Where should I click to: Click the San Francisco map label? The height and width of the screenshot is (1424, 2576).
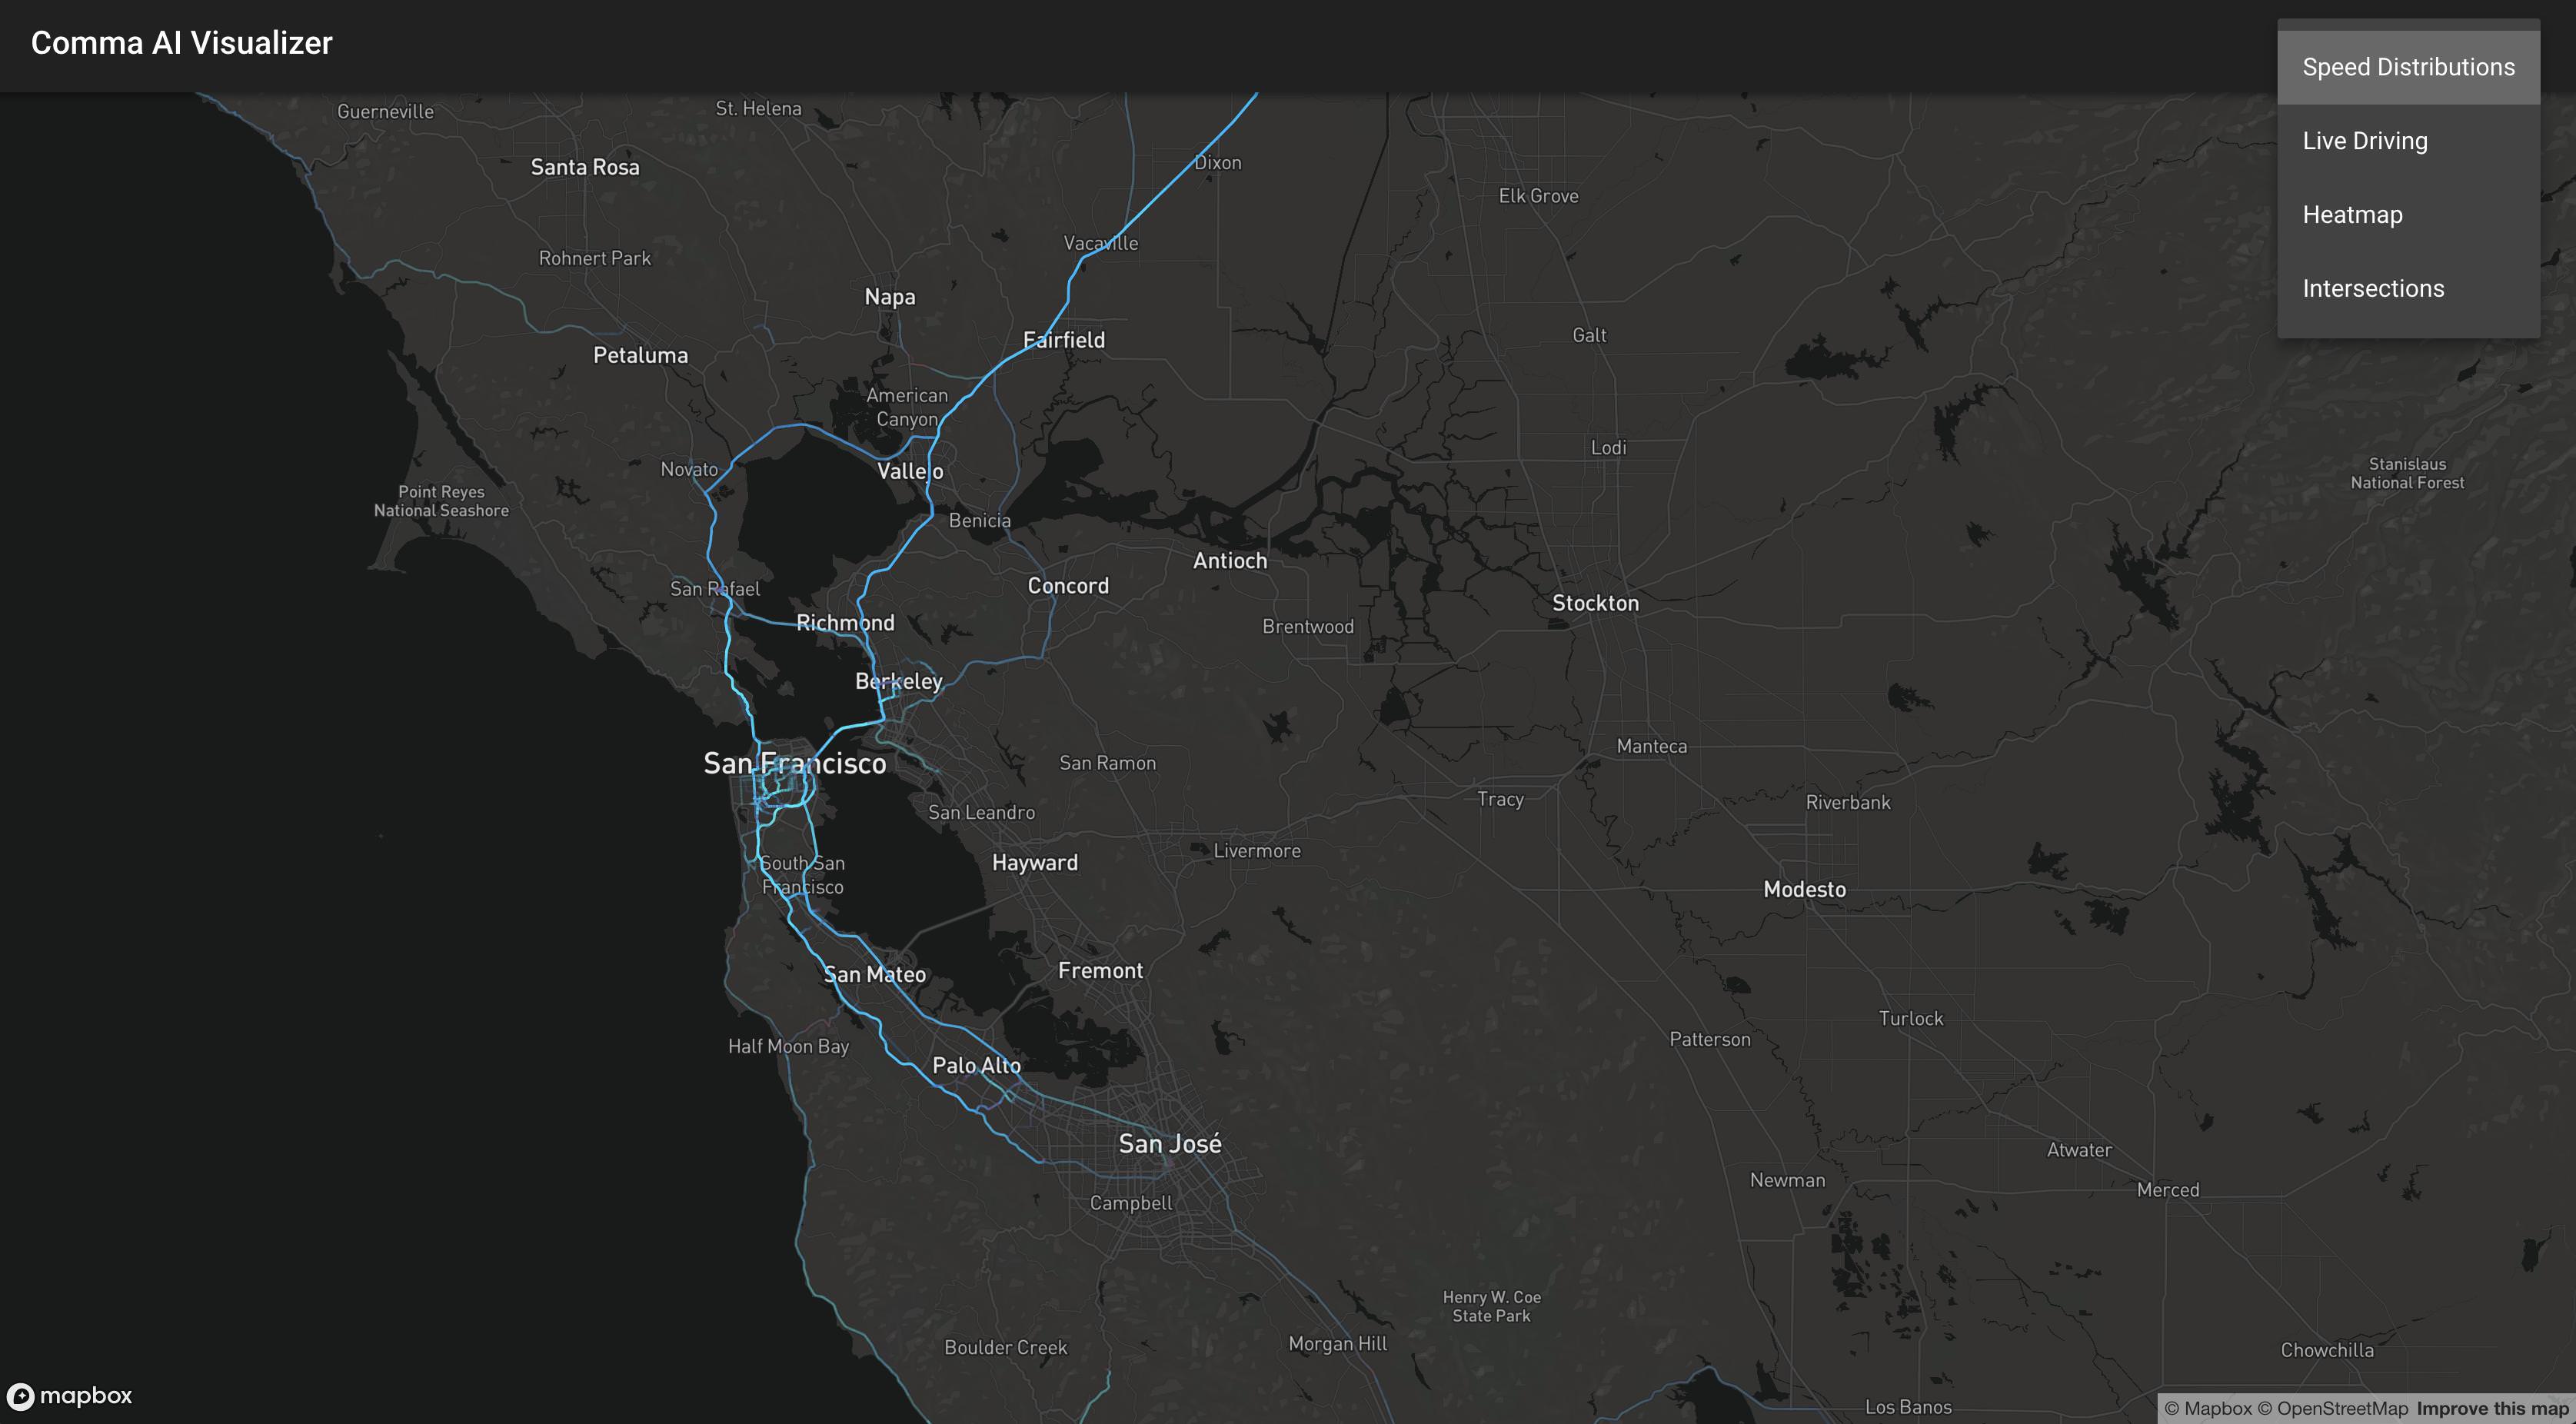[x=794, y=764]
